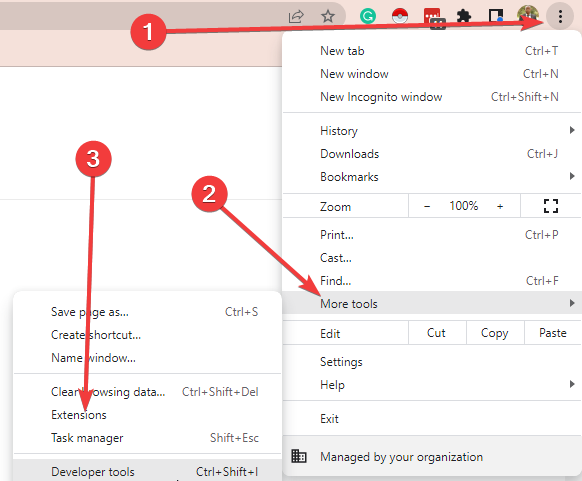This screenshot has width=582, height=481.
Task: Open Developer tools from the submenu
Action: click(x=147, y=471)
